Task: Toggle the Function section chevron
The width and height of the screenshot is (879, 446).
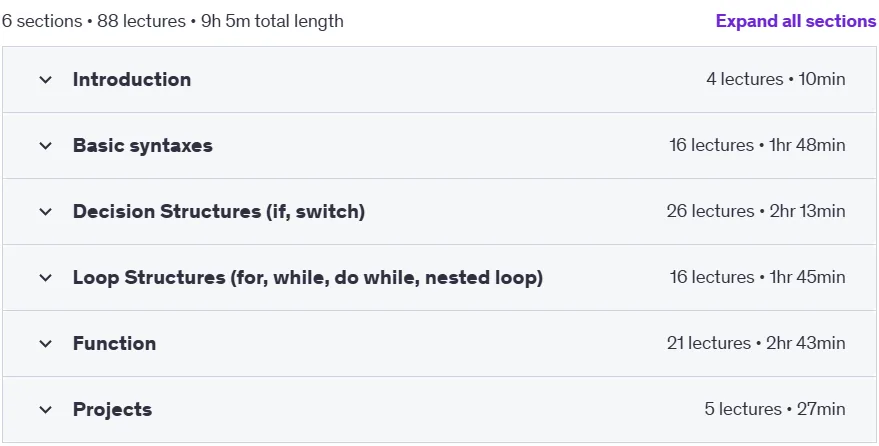Action: pos(45,344)
